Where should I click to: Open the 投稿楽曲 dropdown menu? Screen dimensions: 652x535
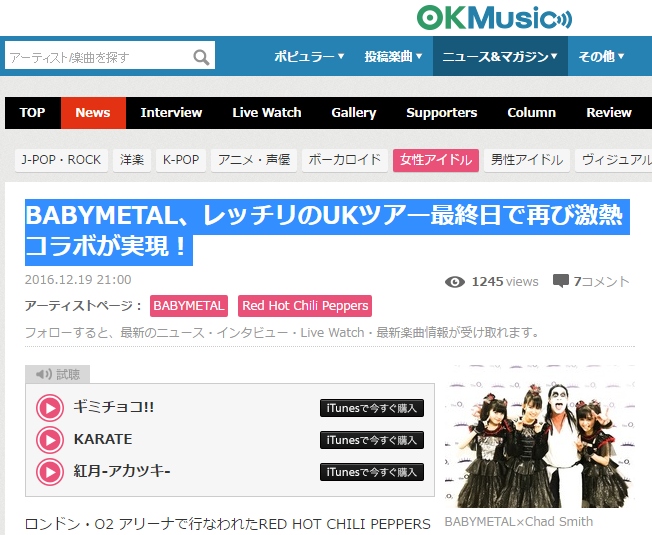click(x=393, y=56)
